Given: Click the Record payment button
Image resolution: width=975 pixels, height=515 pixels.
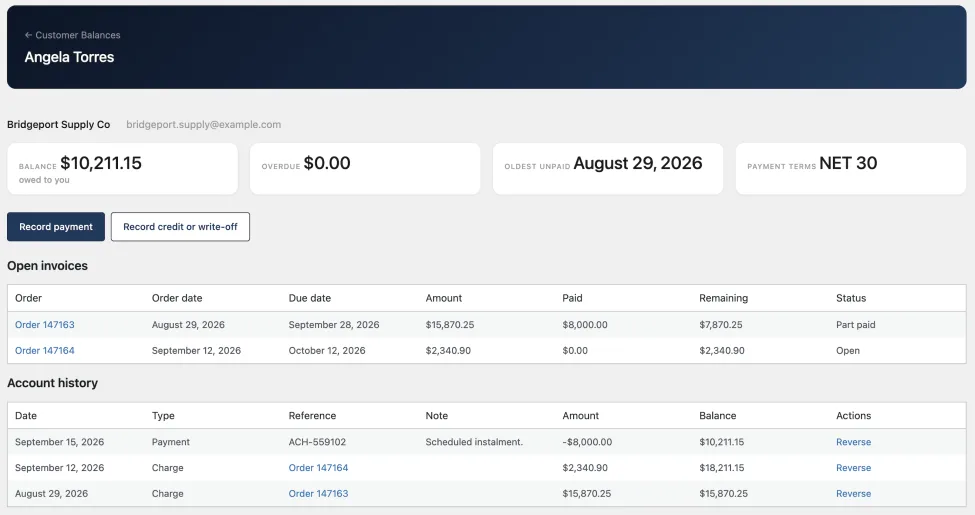Looking at the screenshot, I should coord(56,226).
